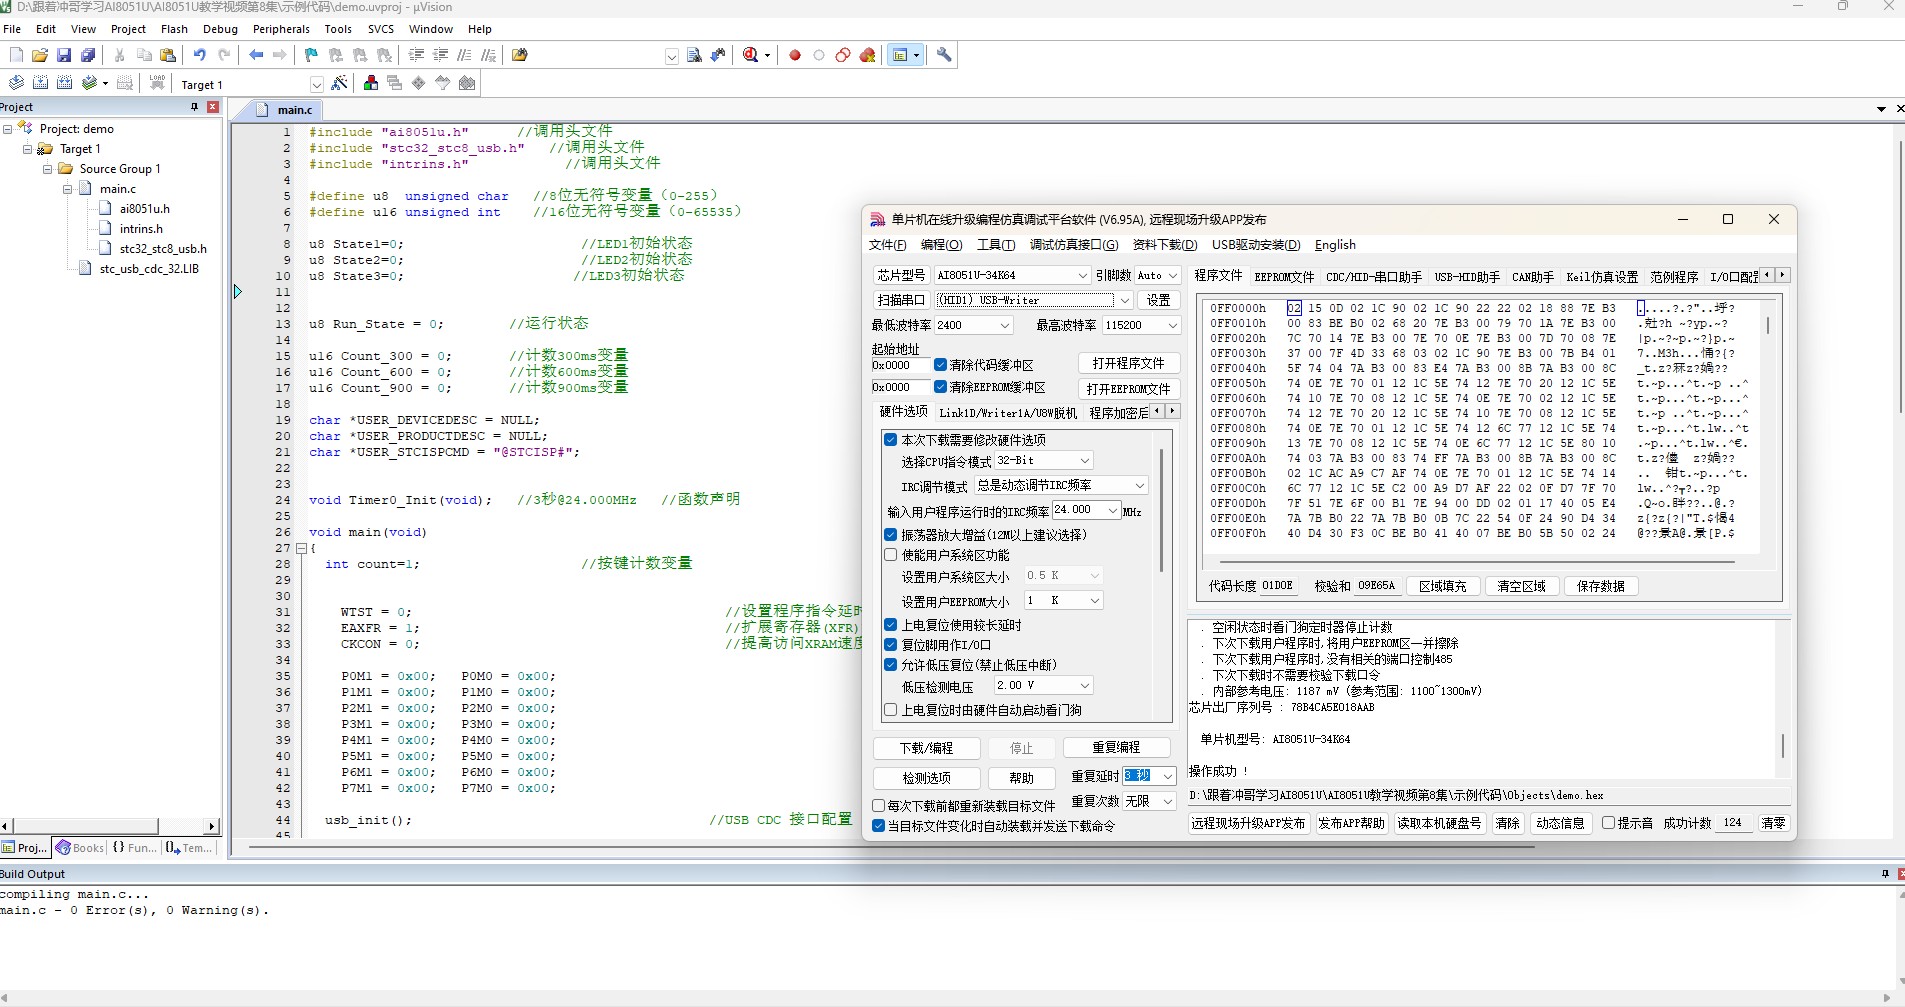Image resolution: width=1905 pixels, height=1007 pixels.
Task: Toggle 清除代码缓冲区 checkbox
Action: (x=940, y=365)
